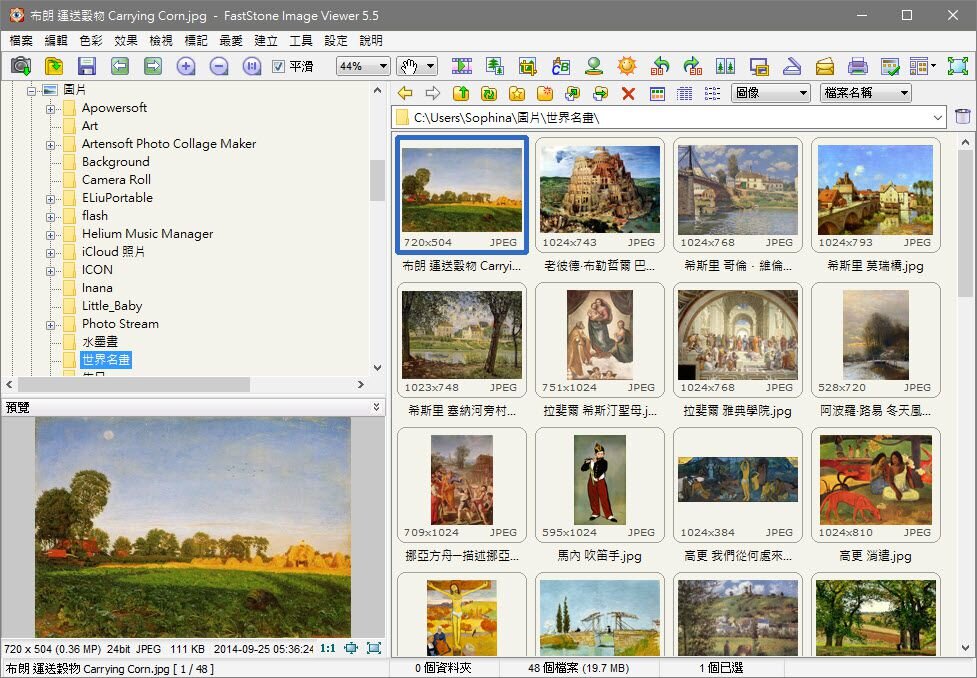Select the 水墨畫 folder in the tree
This screenshot has width=977, height=678.
tap(100, 341)
